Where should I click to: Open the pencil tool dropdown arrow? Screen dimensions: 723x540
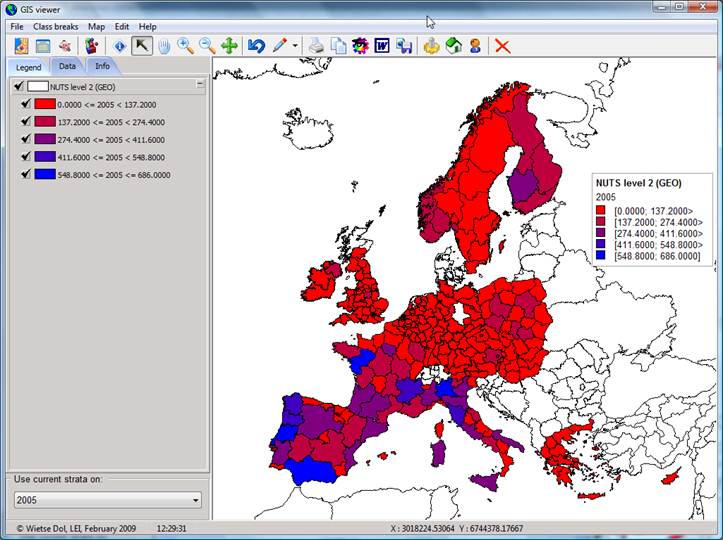click(295, 46)
